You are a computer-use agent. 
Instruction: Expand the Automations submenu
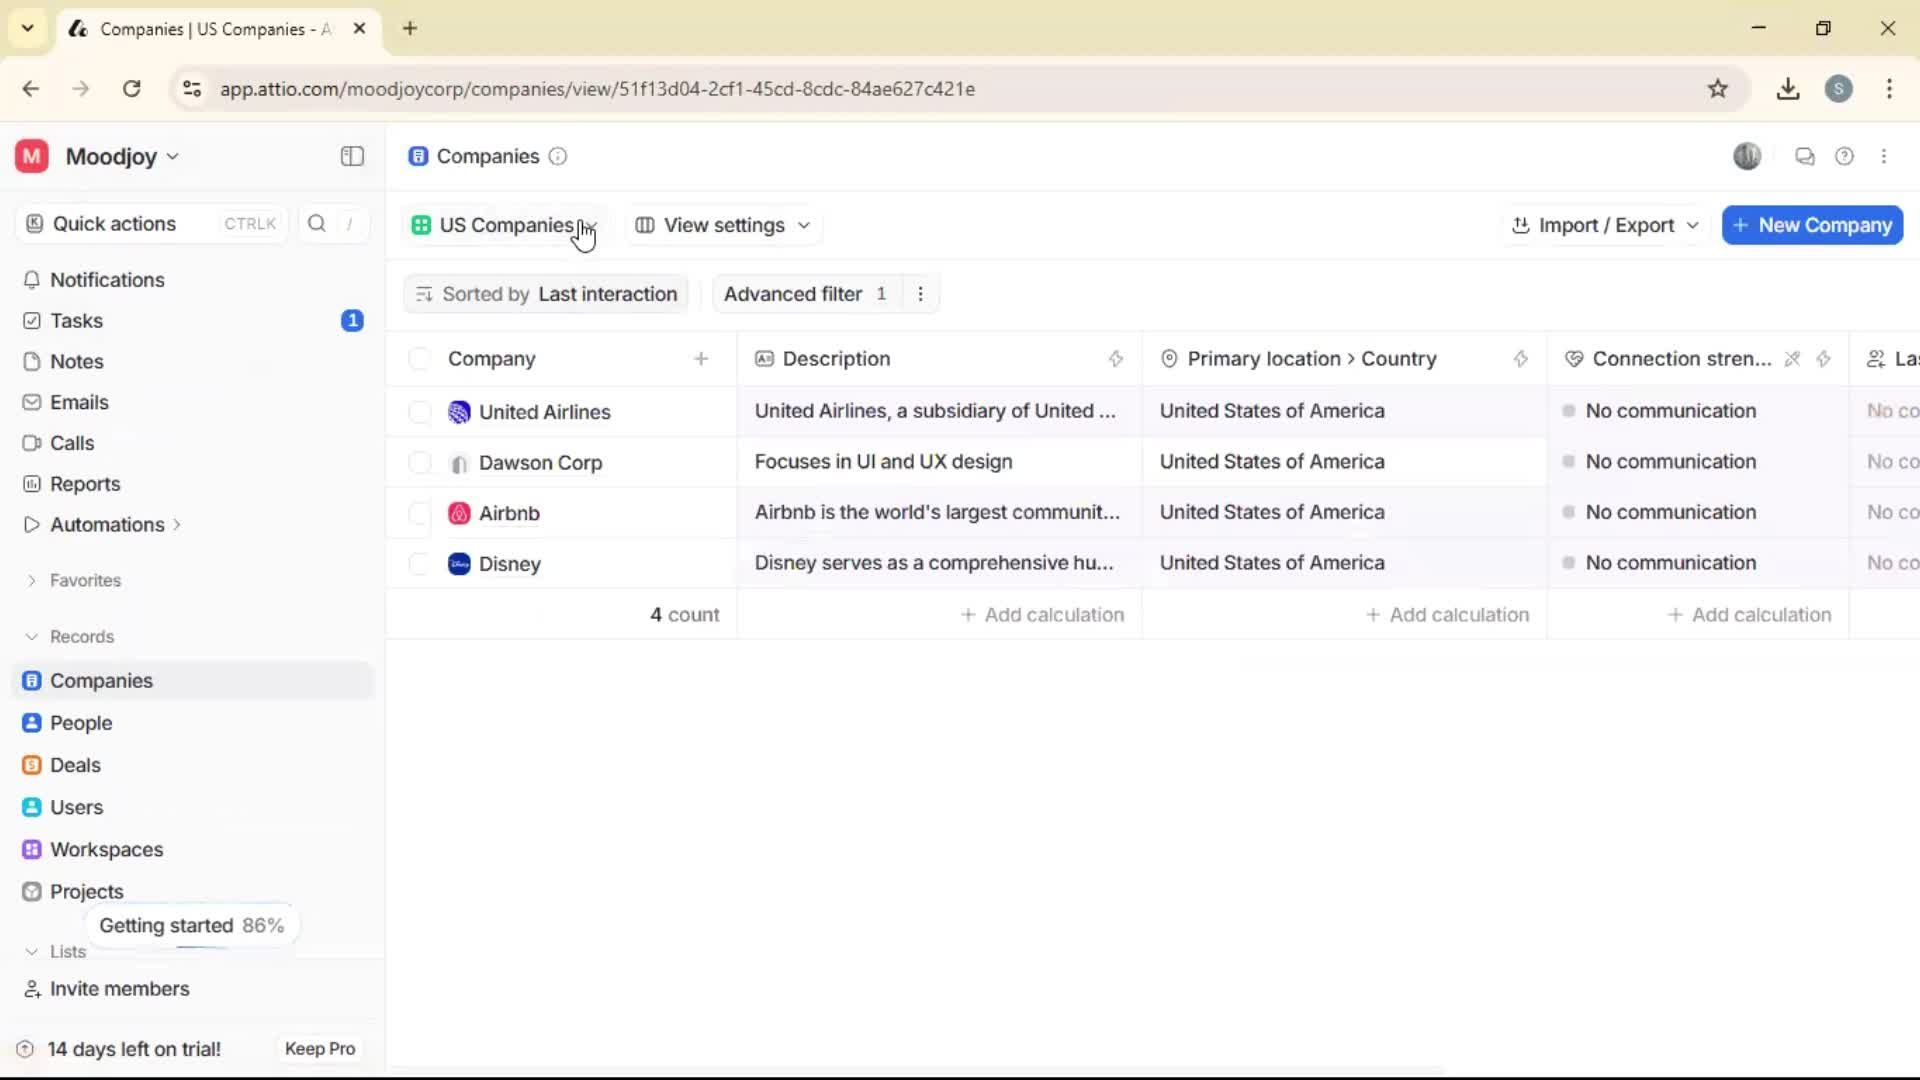point(177,525)
